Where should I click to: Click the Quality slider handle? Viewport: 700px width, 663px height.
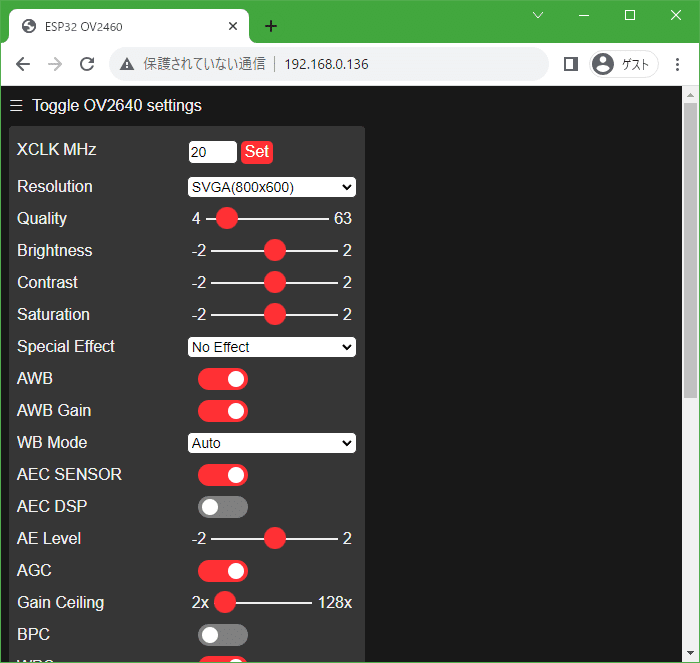[x=227, y=218]
